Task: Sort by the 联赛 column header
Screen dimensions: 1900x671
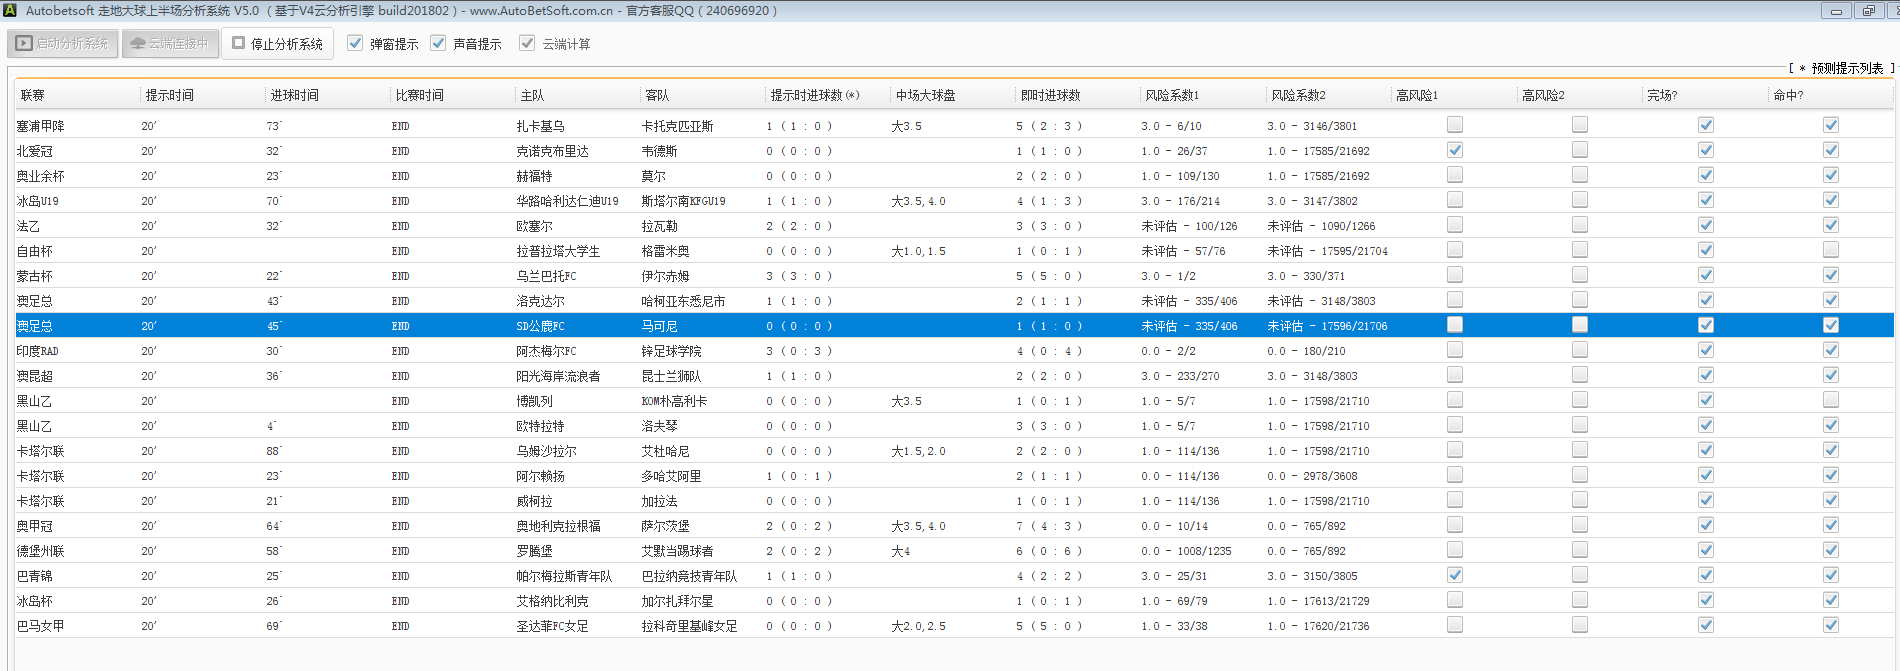Action: 33,95
